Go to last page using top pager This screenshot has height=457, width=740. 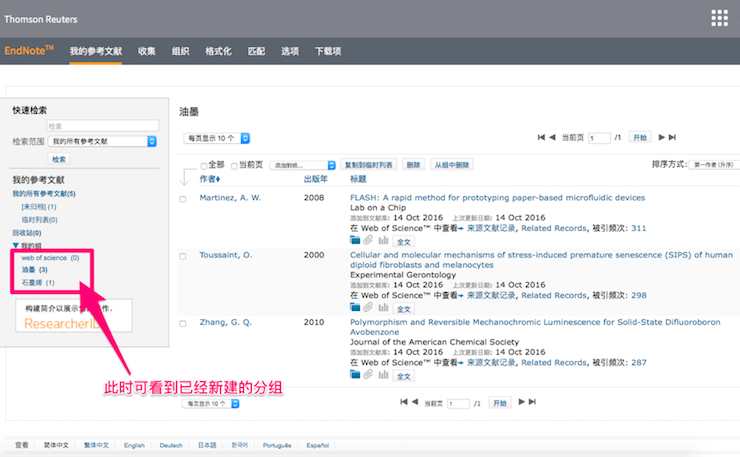pyautogui.click(x=673, y=137)
